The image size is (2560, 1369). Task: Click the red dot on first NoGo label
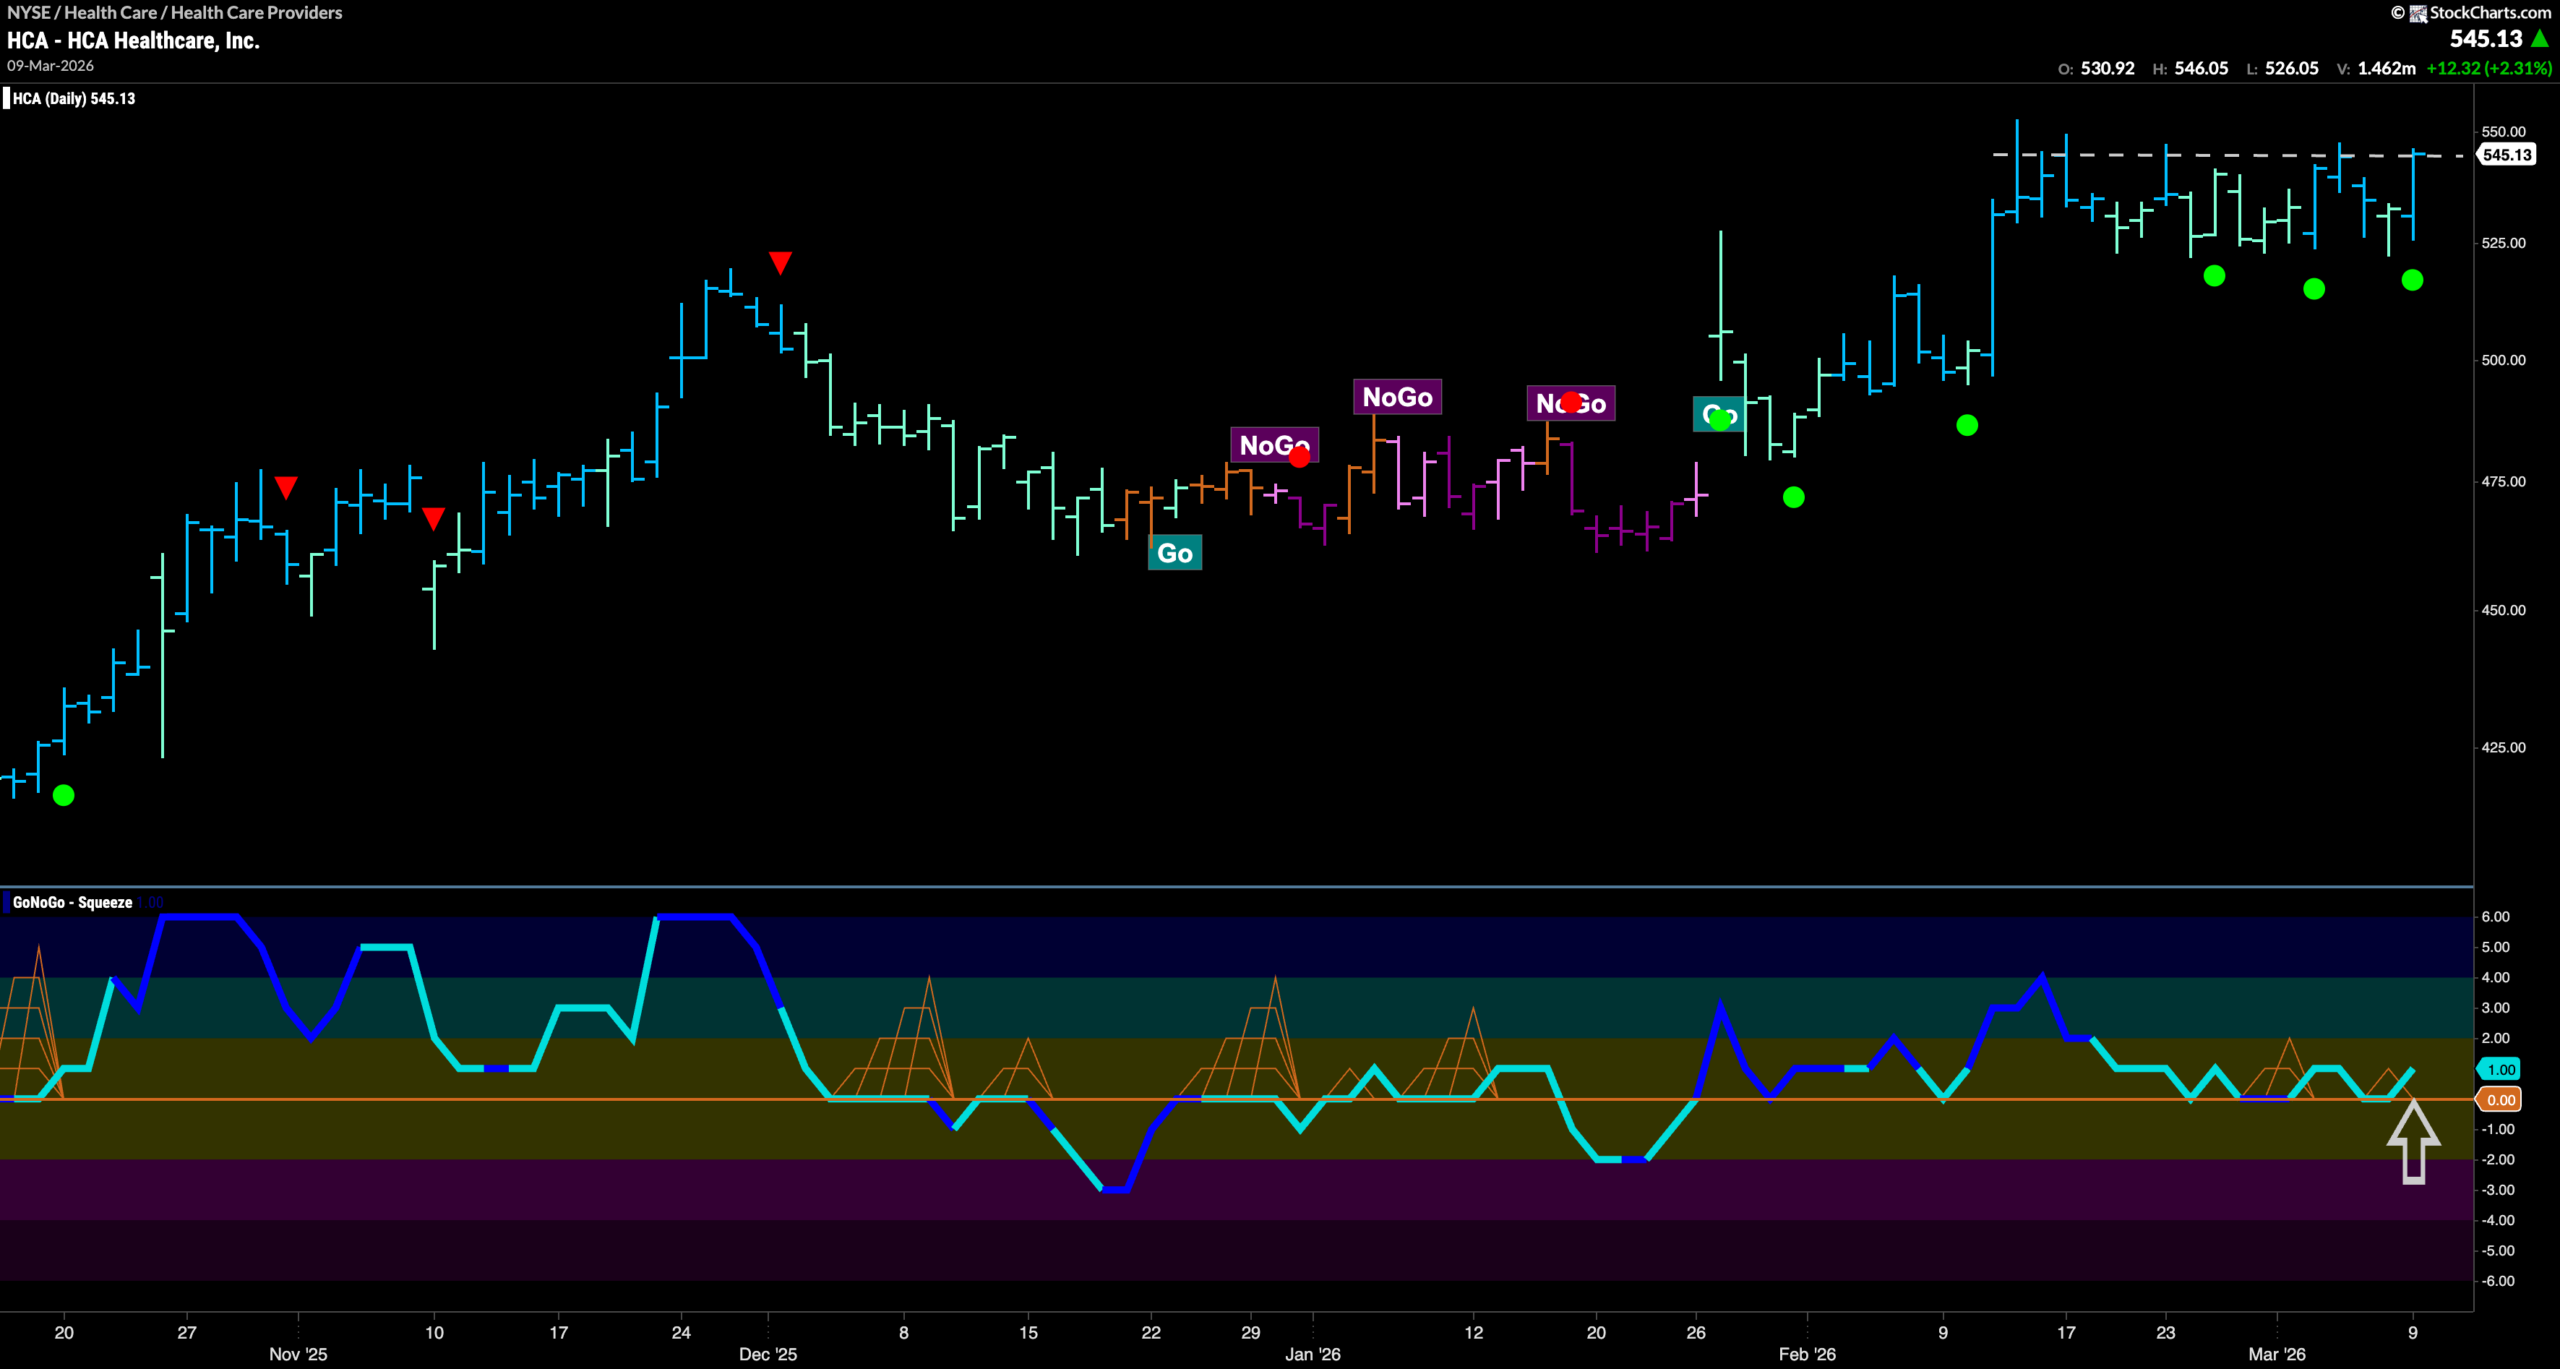click(x=1299, y=457)
